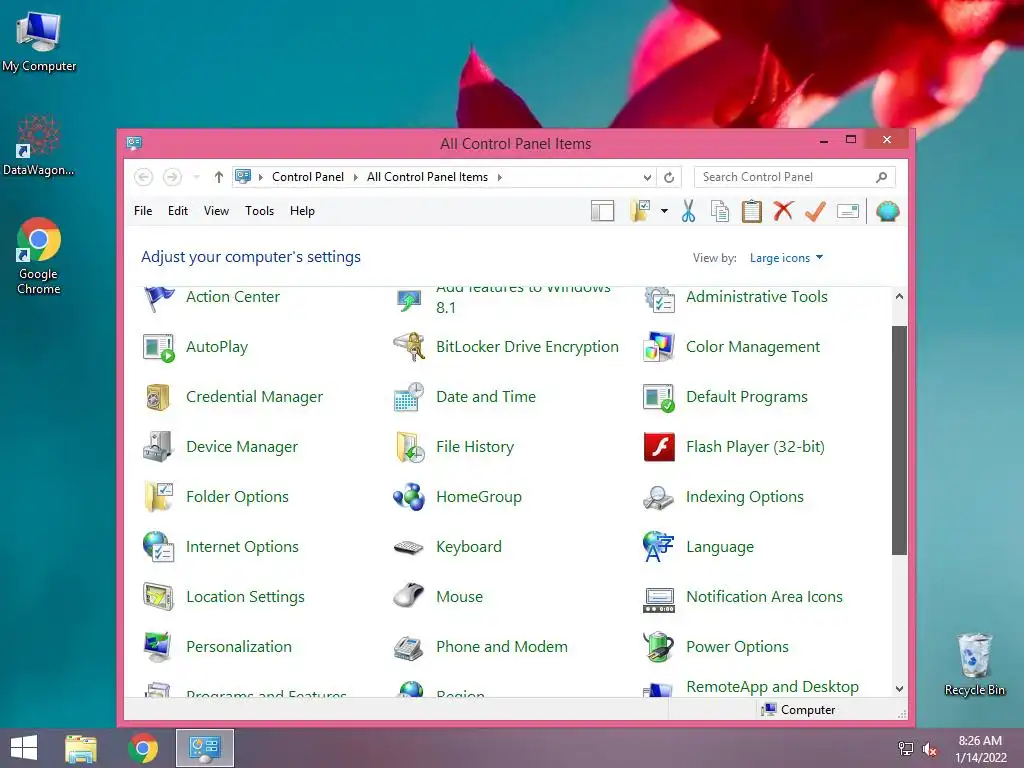Click the Rename toolbar icon
This screenshot has height=768, width=1024.
(x=848, y=212)
